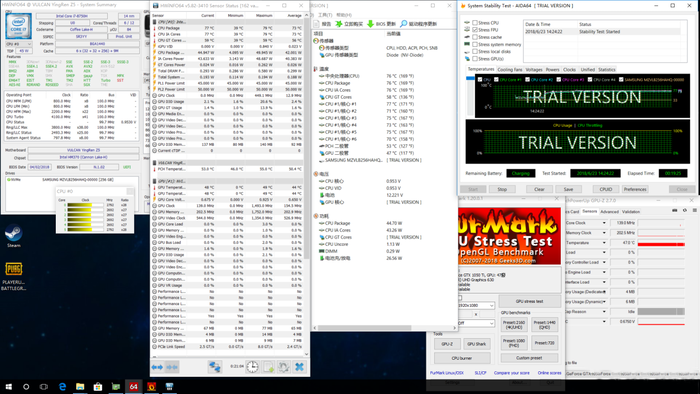Switch to Voltages tab in AIDA64
This screenshot has width=700, height=394.
coord(534,70)
